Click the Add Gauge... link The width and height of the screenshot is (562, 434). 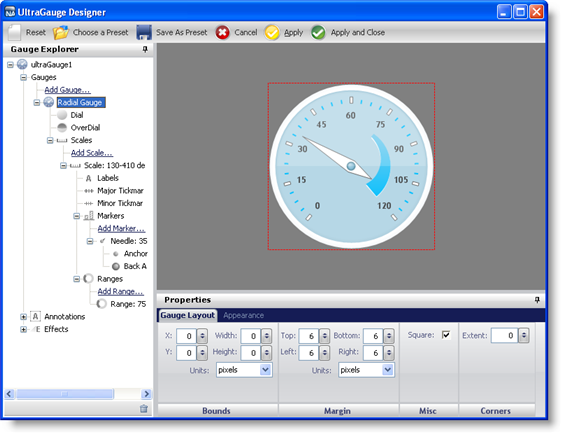click(x=67, y=90)
